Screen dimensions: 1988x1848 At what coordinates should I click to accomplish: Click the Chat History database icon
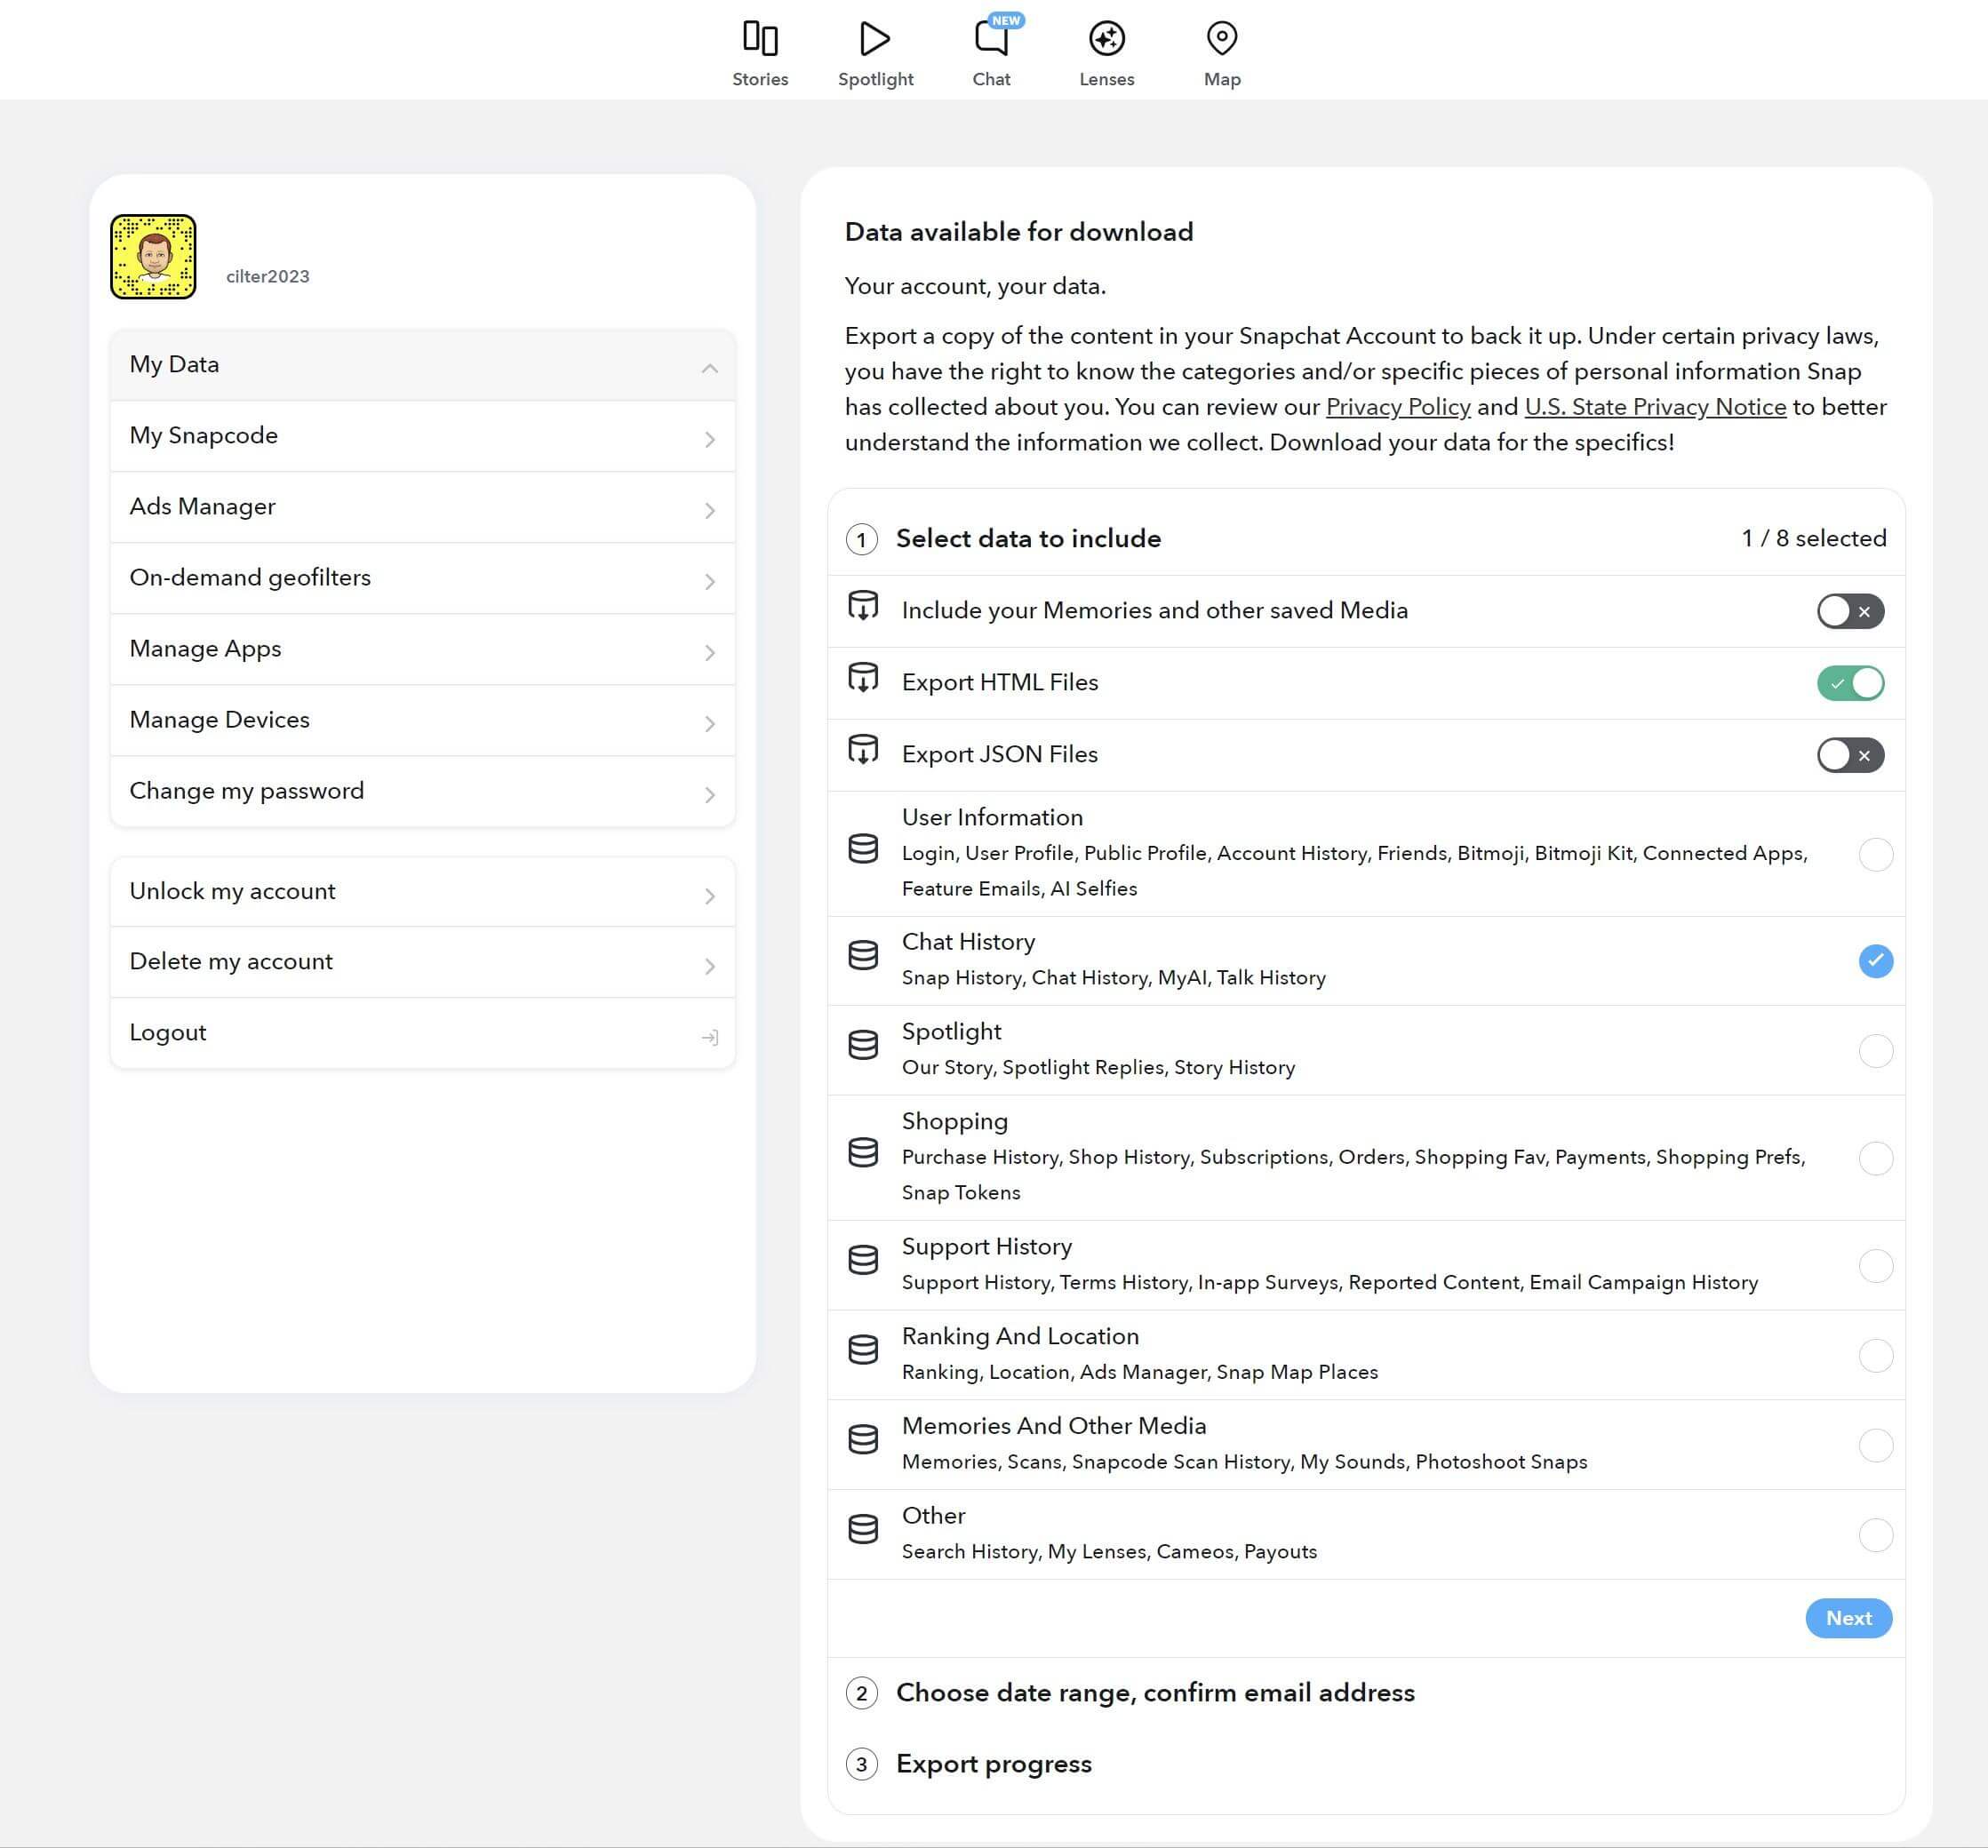863,956
